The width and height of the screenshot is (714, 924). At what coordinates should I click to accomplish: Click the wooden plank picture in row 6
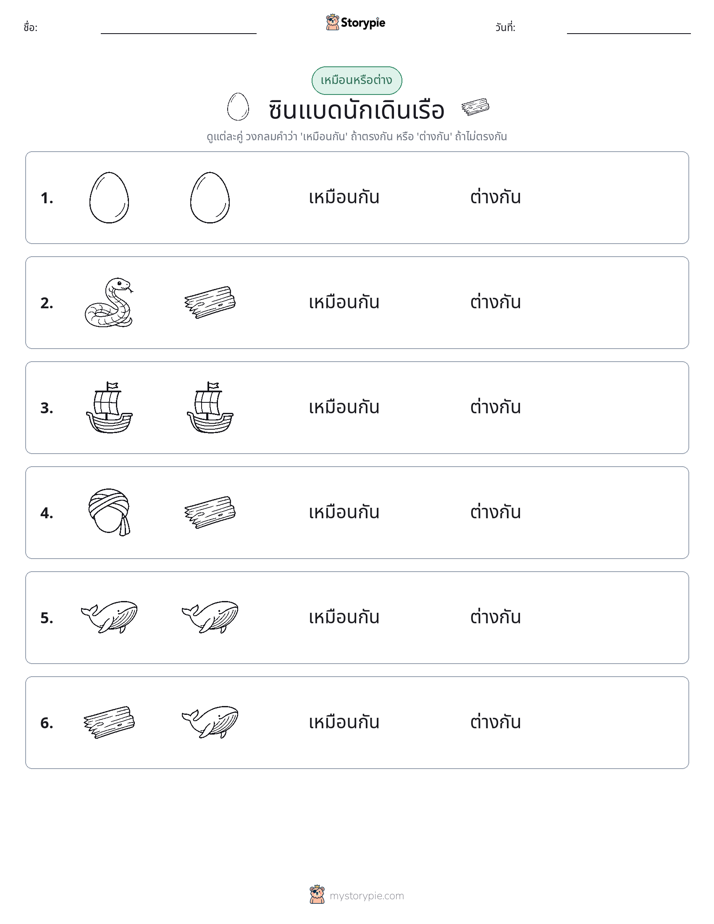click(109, 722)
